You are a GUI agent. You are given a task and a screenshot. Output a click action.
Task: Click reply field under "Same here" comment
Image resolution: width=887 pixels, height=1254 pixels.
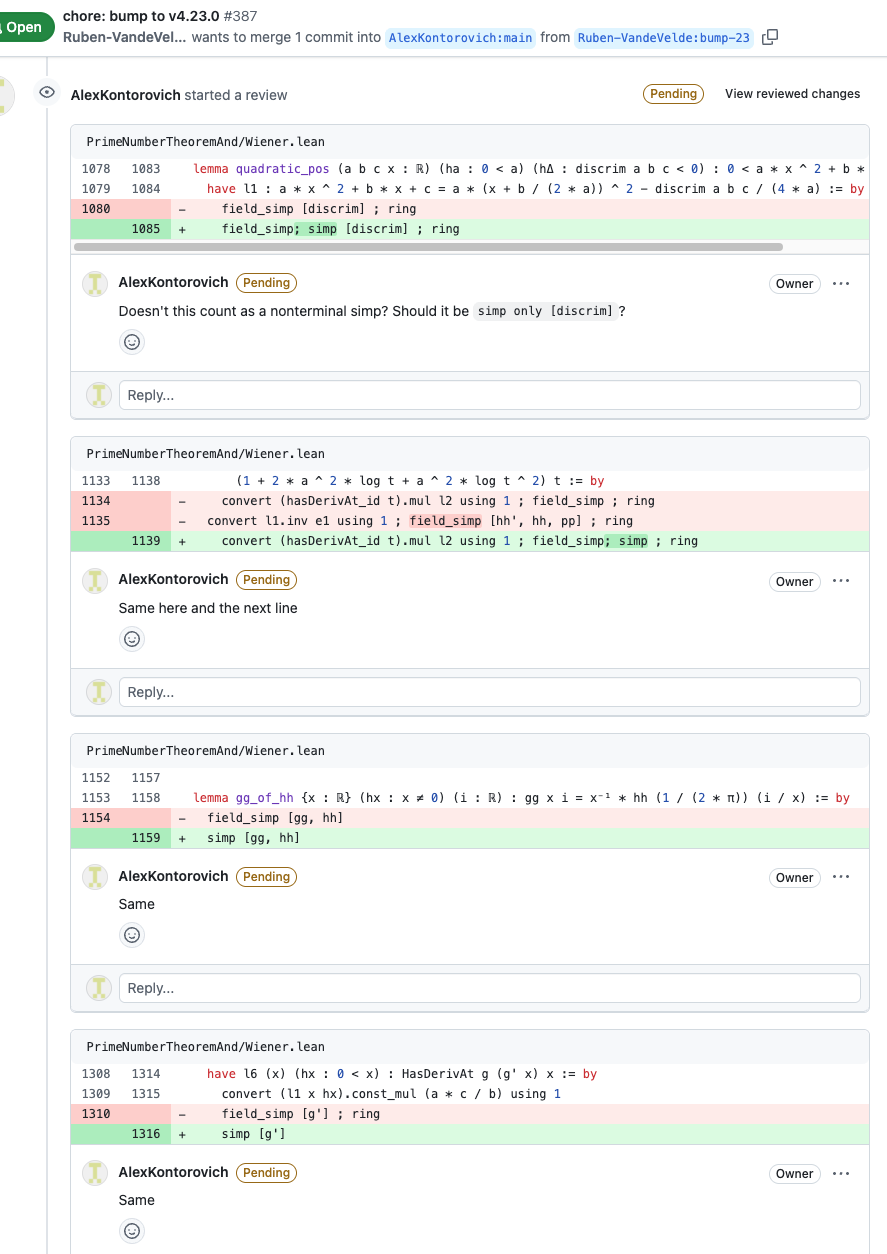489,692
